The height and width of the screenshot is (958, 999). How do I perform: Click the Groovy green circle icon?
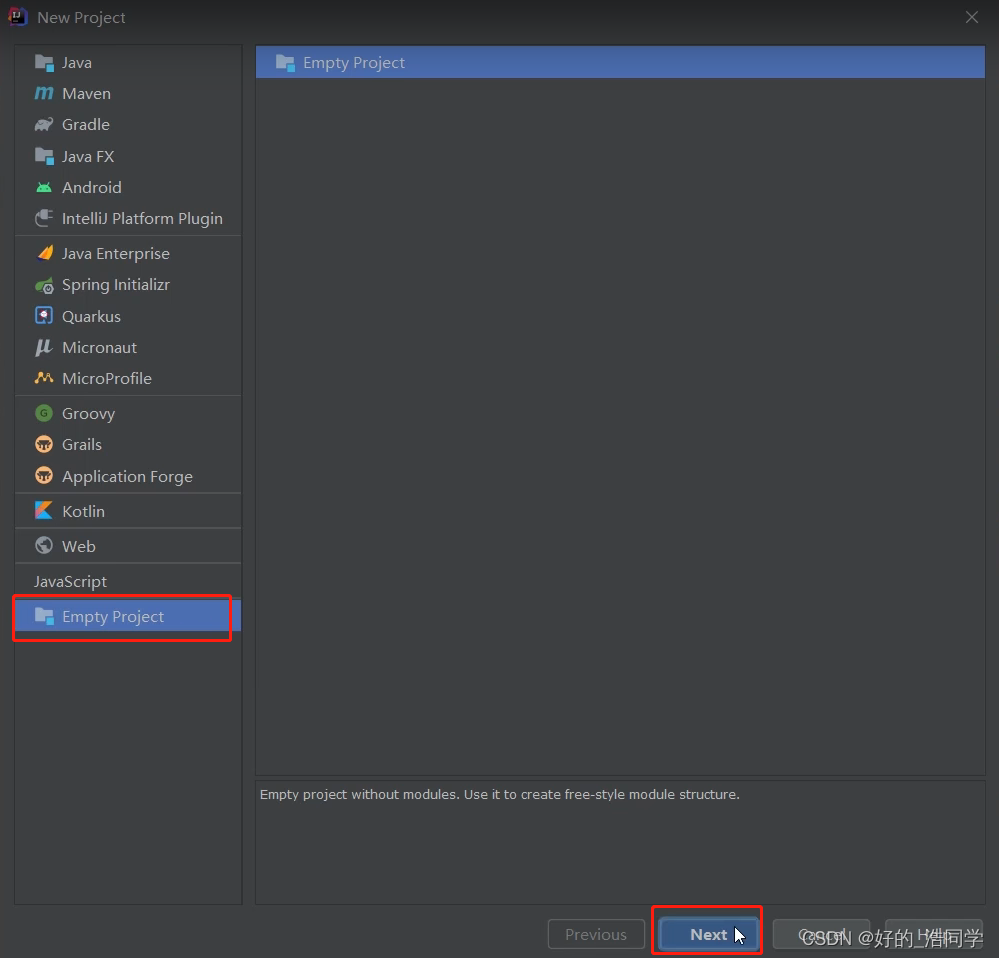coord(44,413)
